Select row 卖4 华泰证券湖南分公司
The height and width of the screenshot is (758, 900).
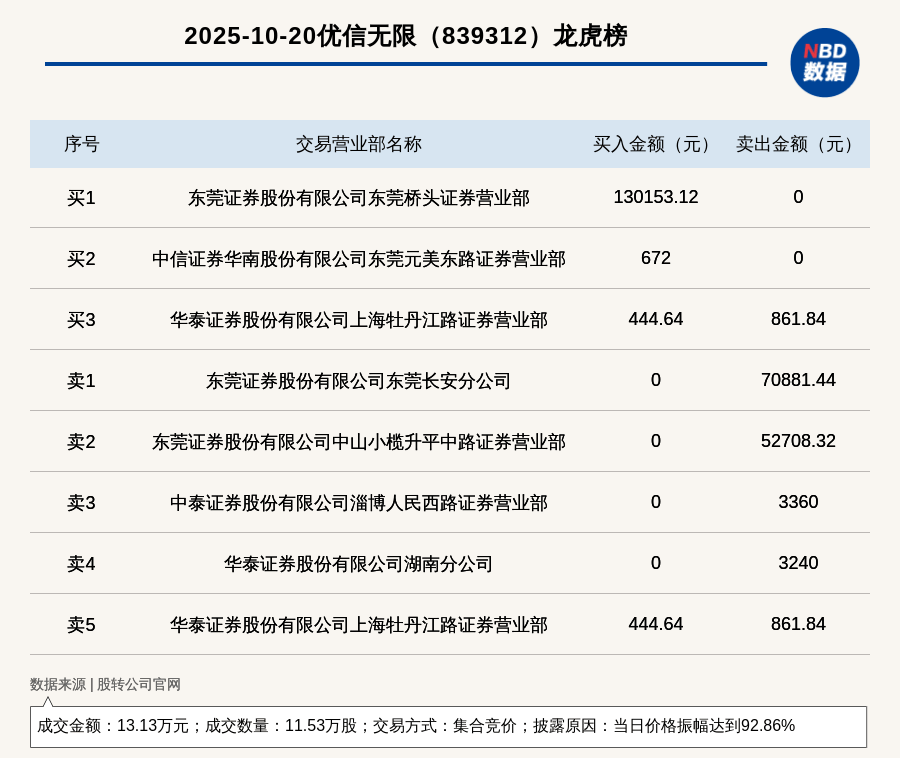click(x=358, y=563)
